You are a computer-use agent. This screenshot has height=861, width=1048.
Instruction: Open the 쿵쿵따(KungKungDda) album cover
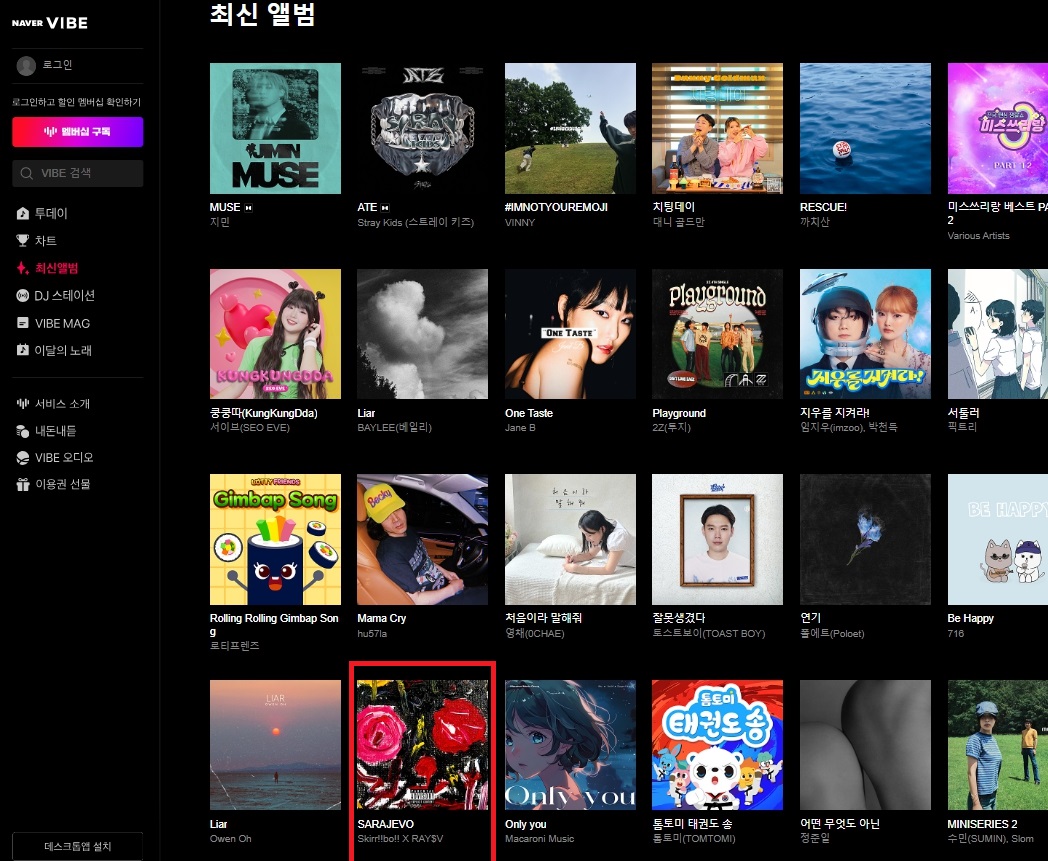275,334
